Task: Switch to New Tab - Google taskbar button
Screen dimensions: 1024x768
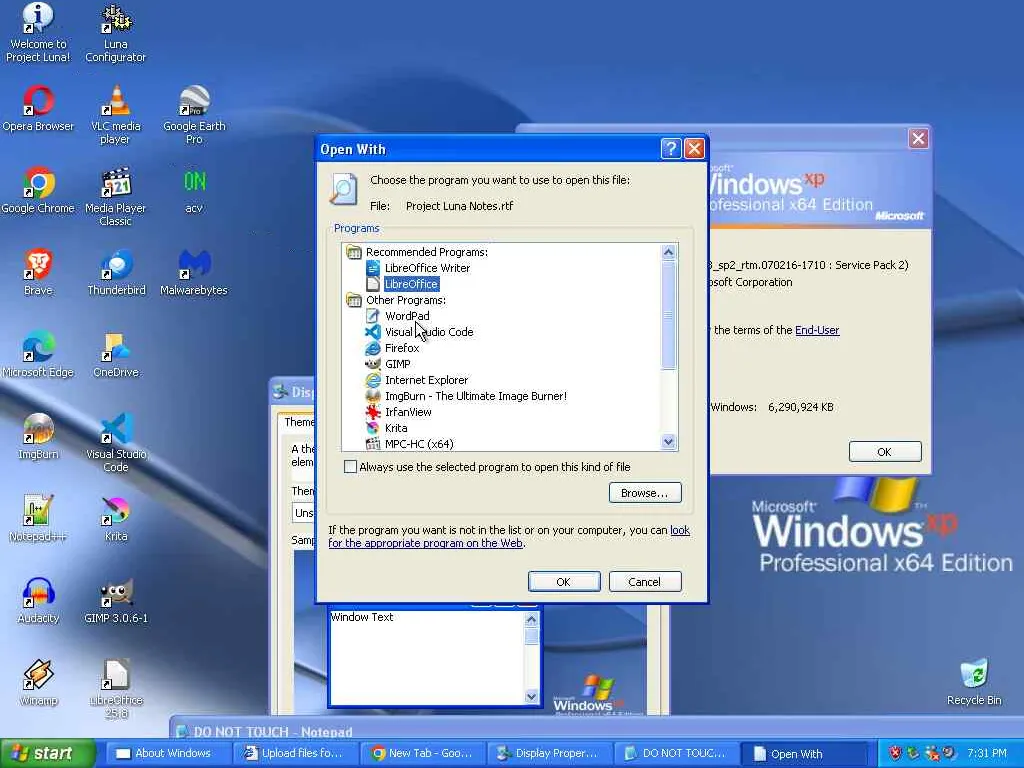Action: tap(421, 754)
